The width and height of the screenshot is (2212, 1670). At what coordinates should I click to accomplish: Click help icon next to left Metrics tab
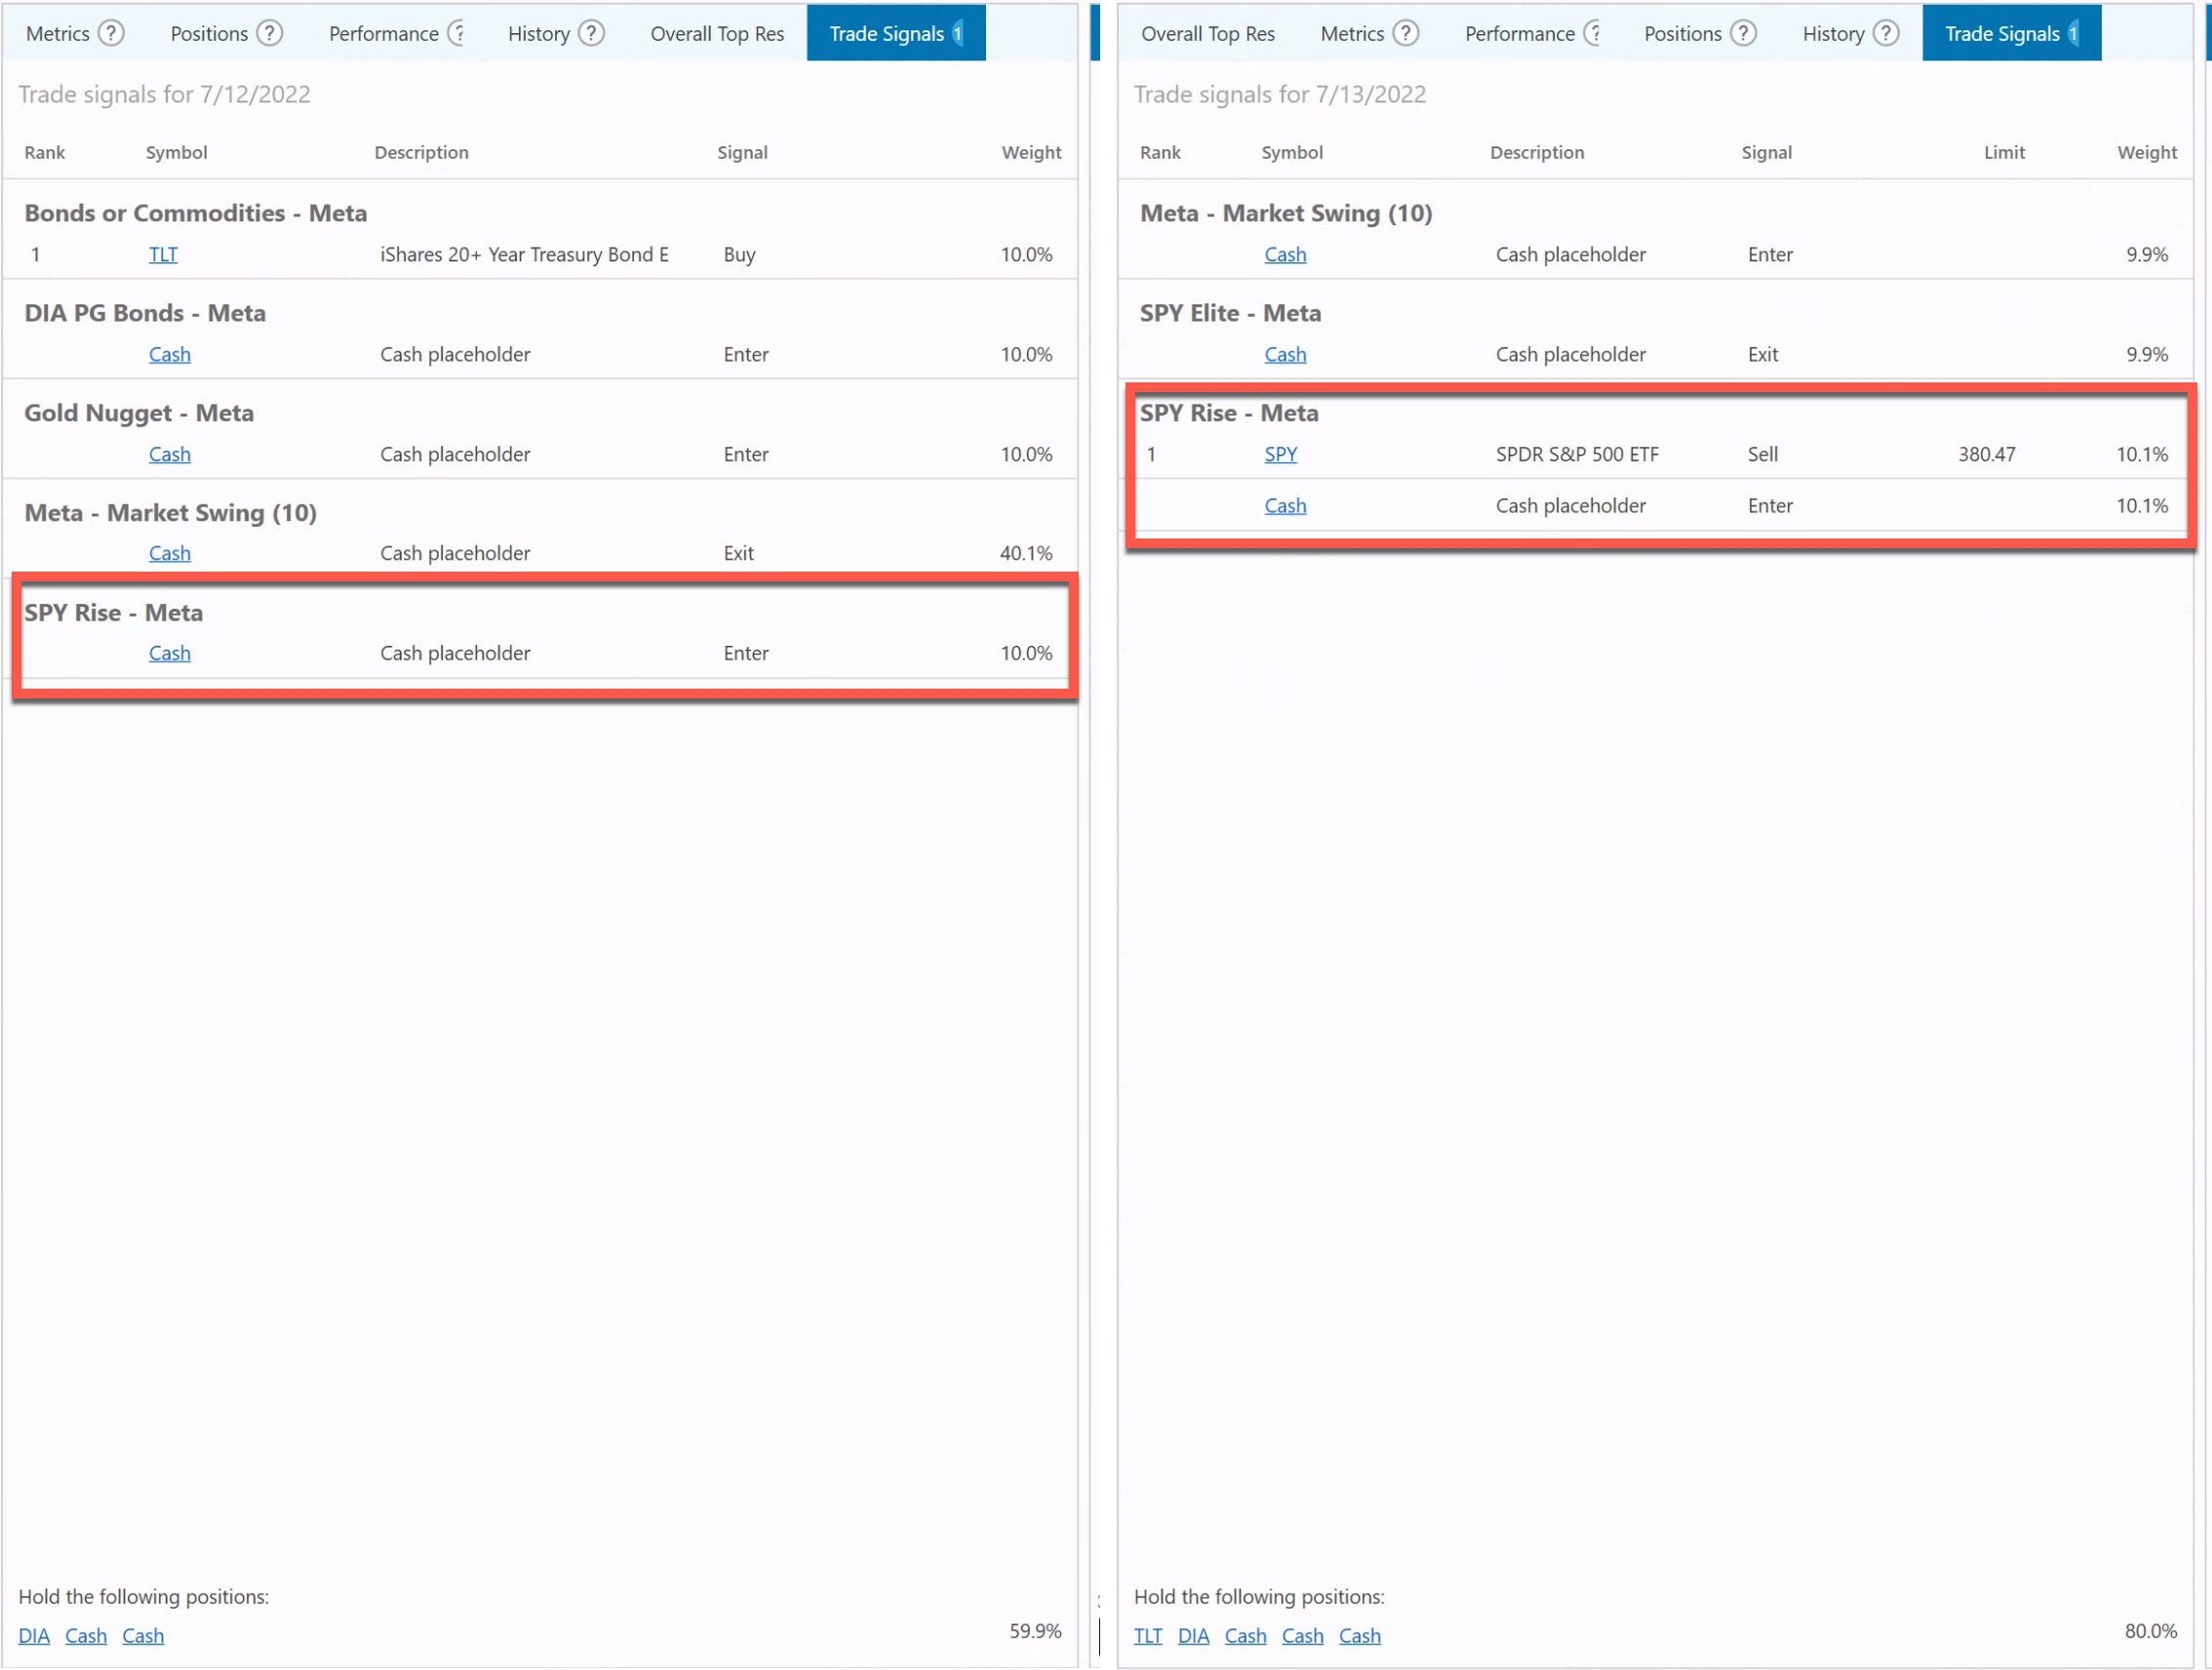(111, 33)
